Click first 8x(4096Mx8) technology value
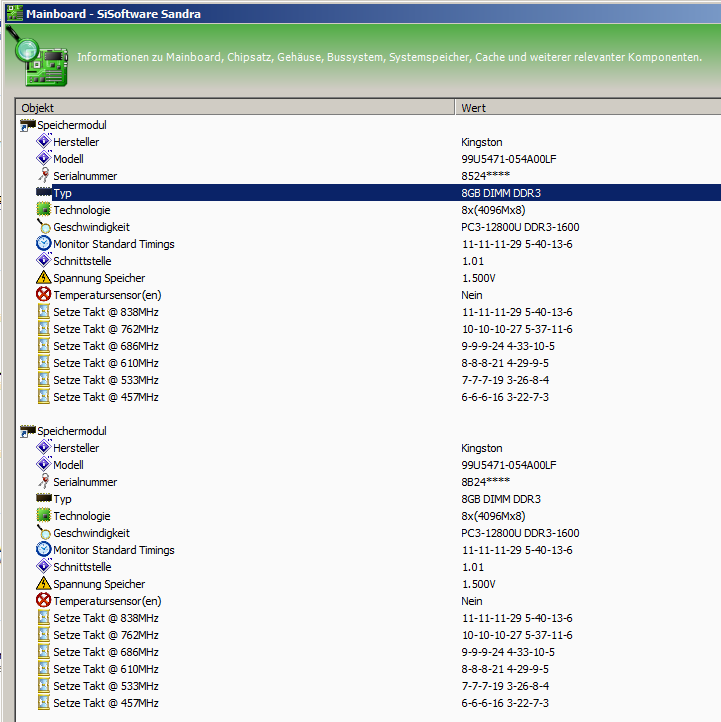The width and height of the screenshot is (721, 722). tap(493, 210)
